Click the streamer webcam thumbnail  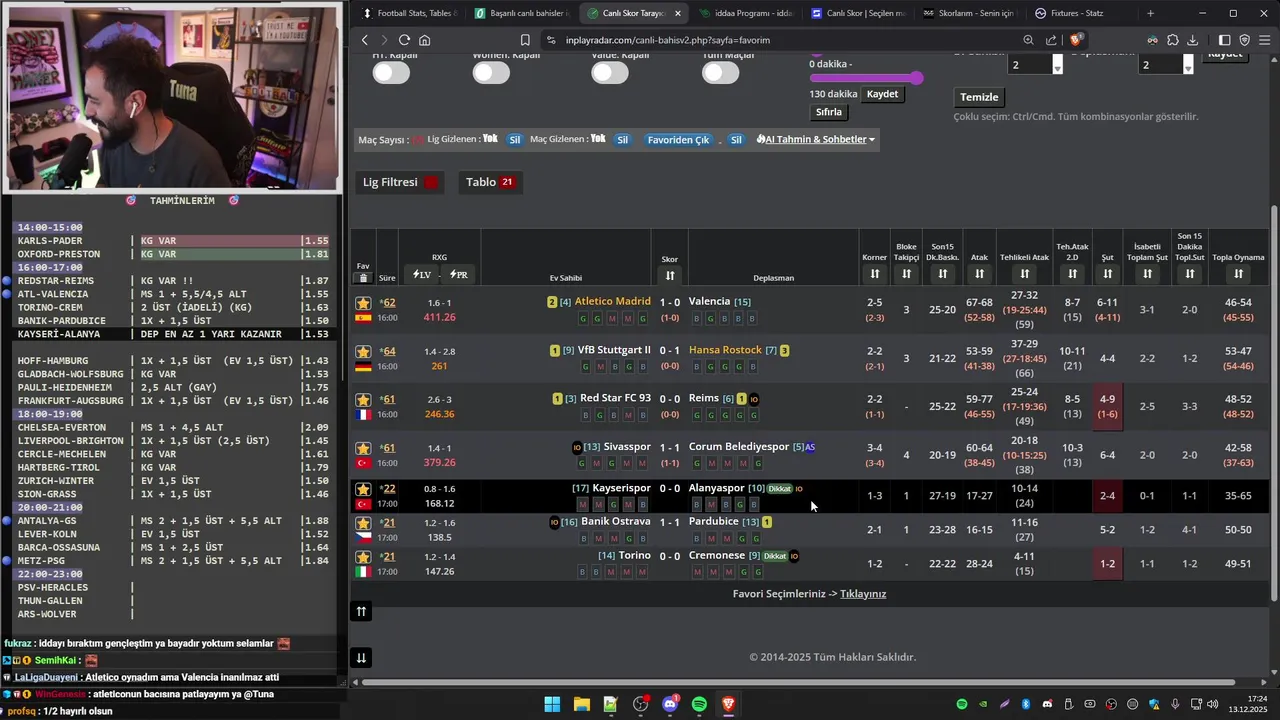172,97
